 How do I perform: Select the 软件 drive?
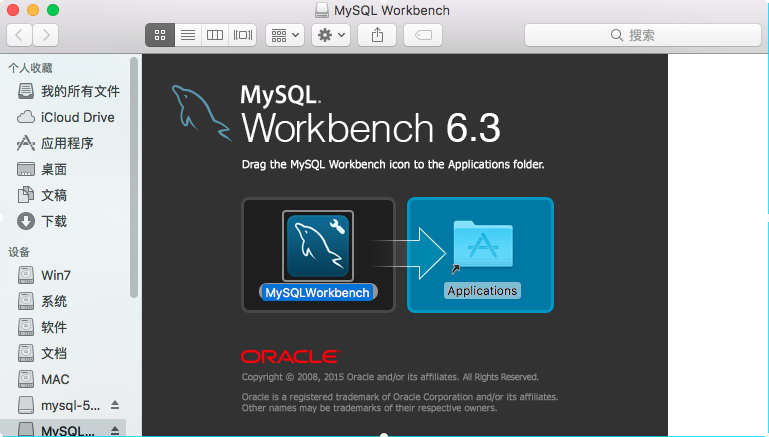coord(42,327)
